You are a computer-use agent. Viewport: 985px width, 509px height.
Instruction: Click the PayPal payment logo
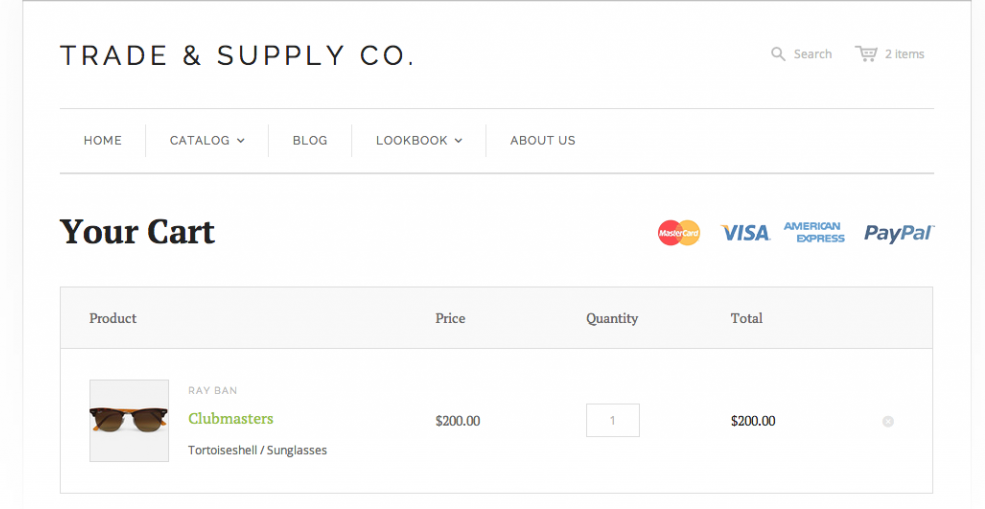(x=898, y=233)
